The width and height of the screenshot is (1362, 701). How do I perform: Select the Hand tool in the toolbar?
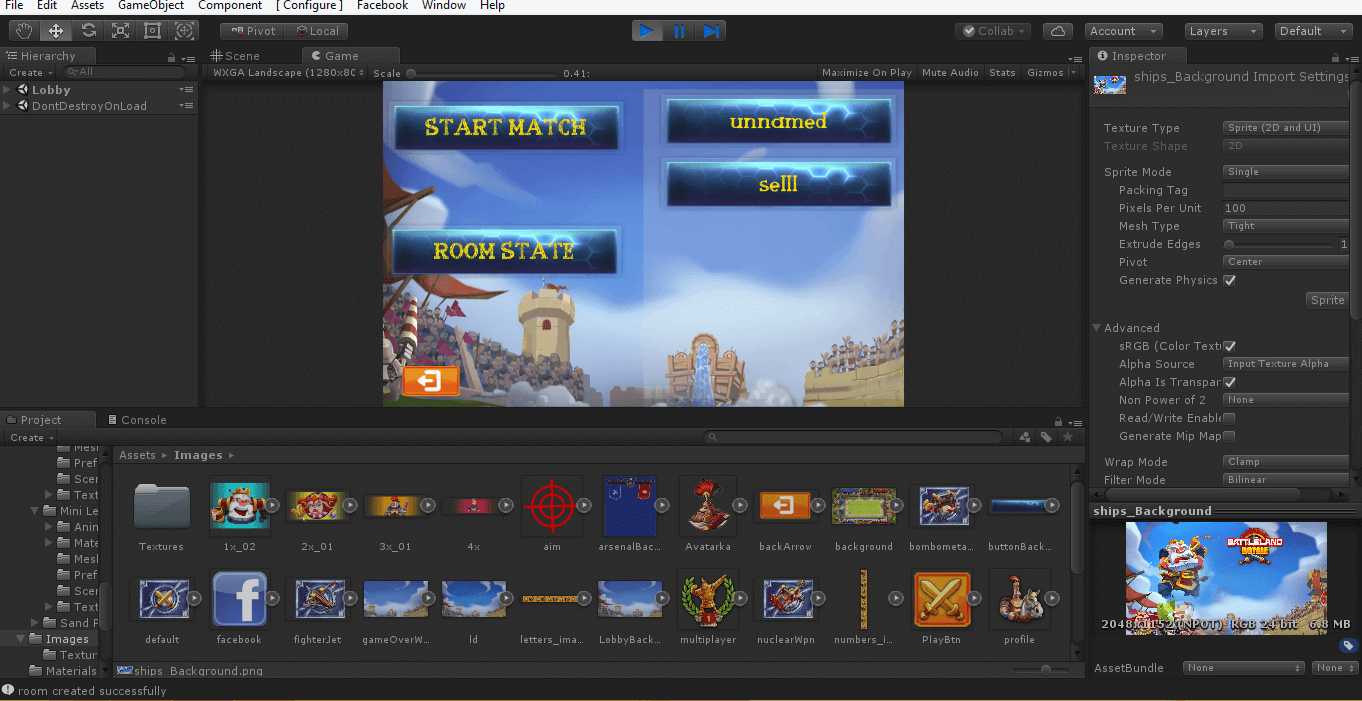pyautogui.click(x=24, y=31)
